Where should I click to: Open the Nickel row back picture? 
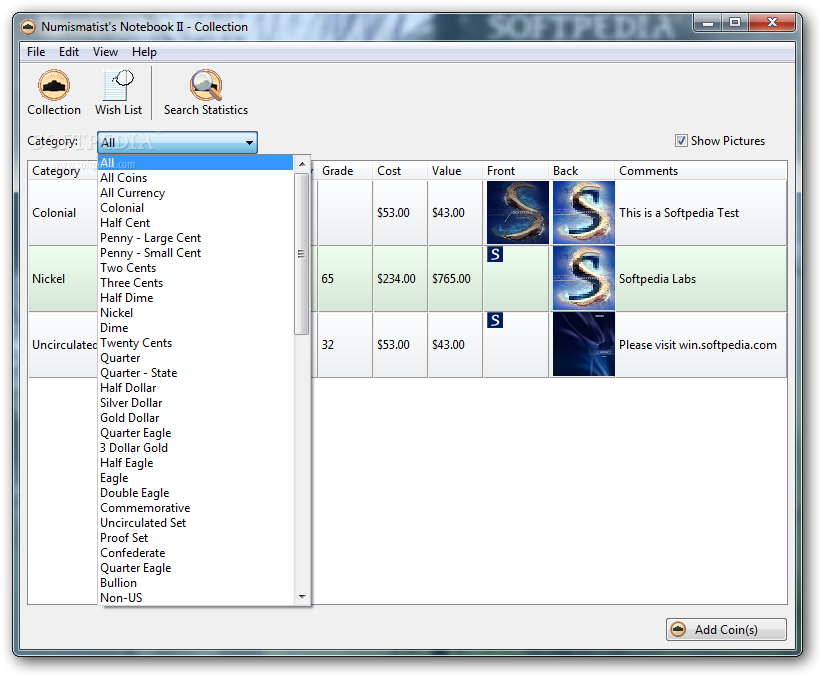pos(584,279)
